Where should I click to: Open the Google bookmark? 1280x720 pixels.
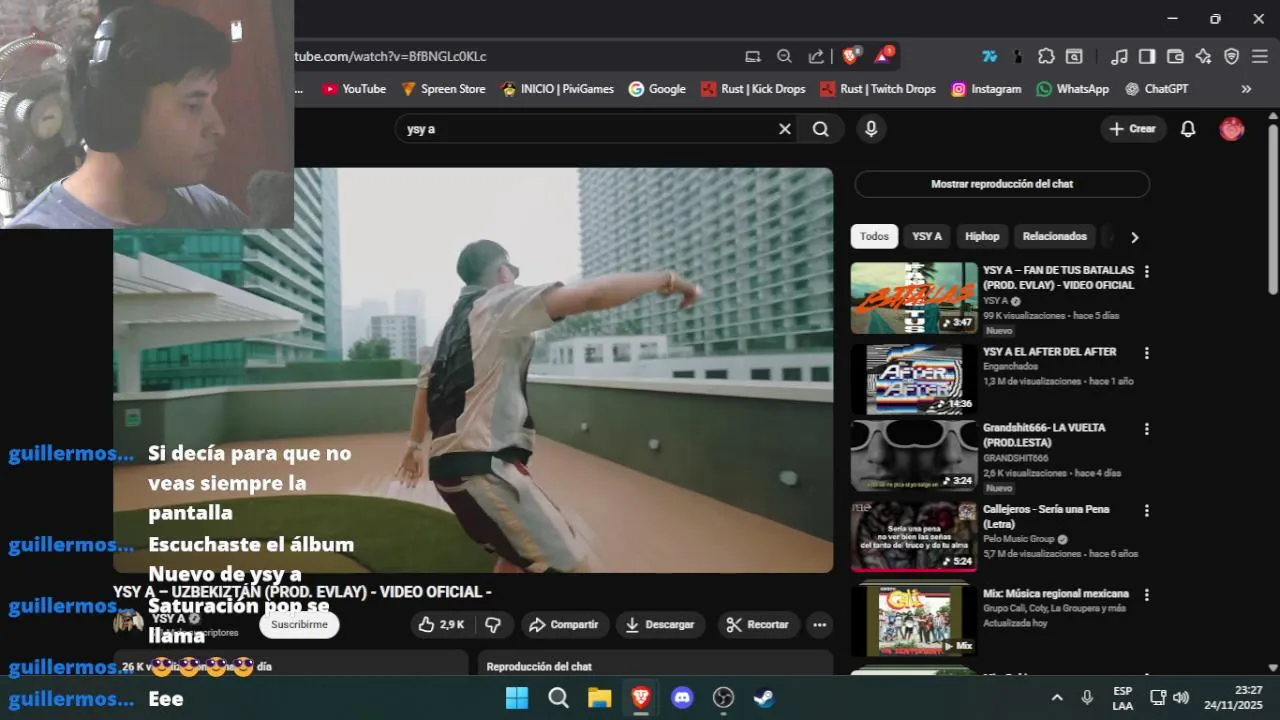click(x=657, y=89)
